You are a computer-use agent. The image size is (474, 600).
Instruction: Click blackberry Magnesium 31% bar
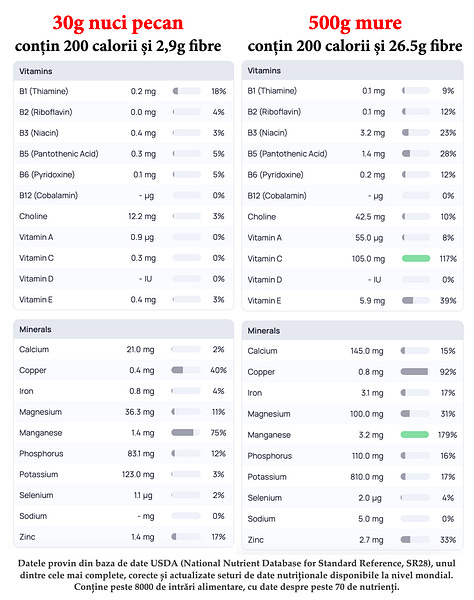[x=415, y=413]
